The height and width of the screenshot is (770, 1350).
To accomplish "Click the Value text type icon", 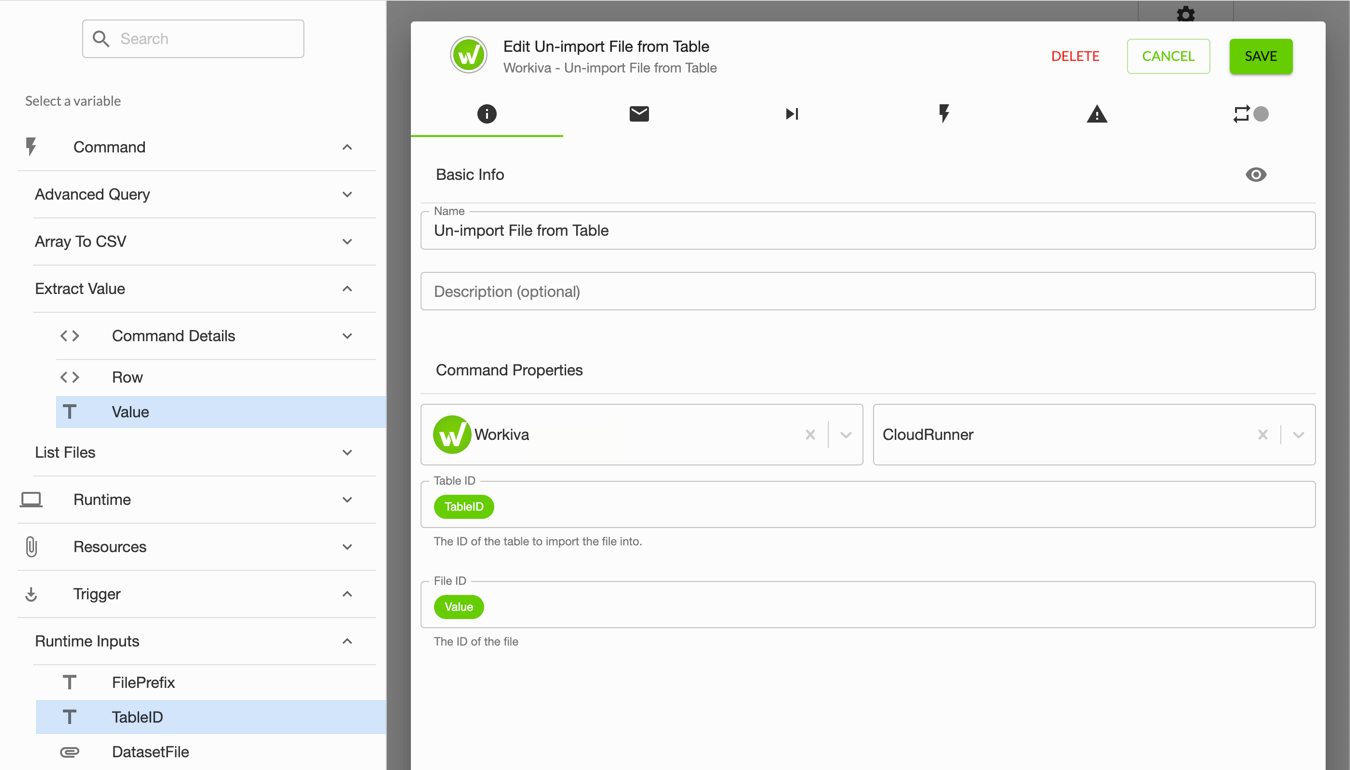I will (x=70, y=412).
